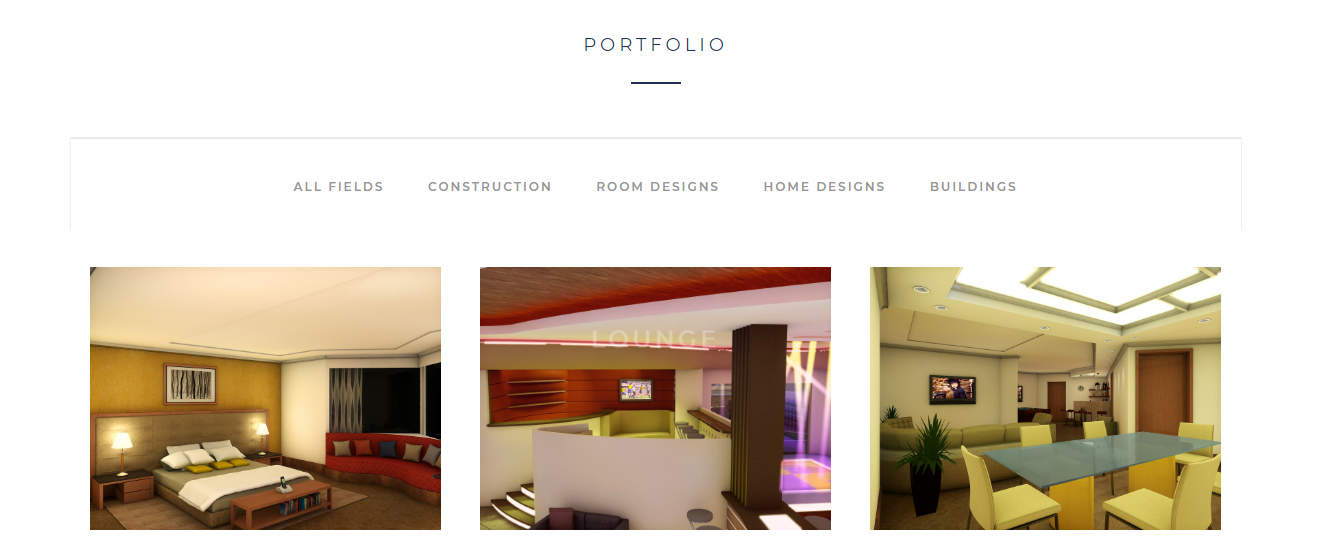Click the wall-mounted TV in lounge image
Screen dimensions: 1328x549
tap(636, 388)
